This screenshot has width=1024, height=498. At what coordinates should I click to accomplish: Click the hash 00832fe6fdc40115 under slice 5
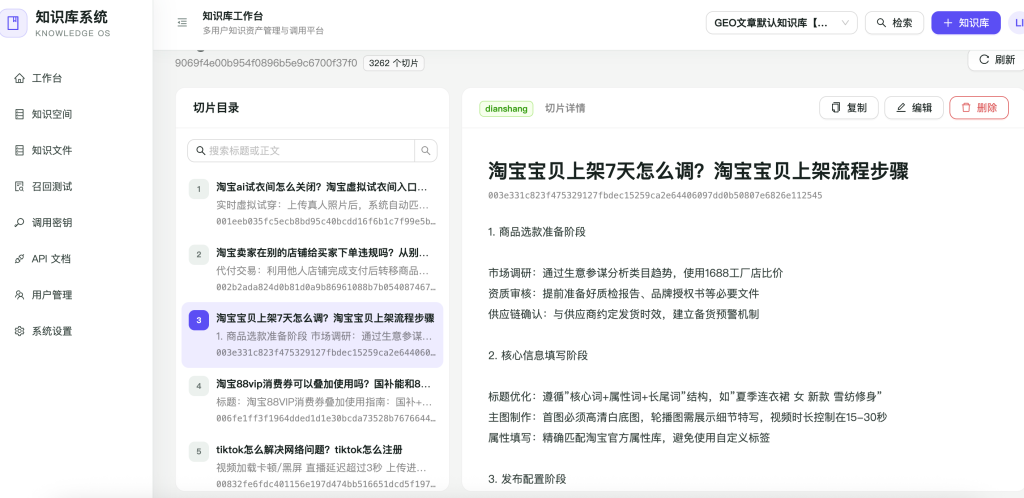pos(326,484)
